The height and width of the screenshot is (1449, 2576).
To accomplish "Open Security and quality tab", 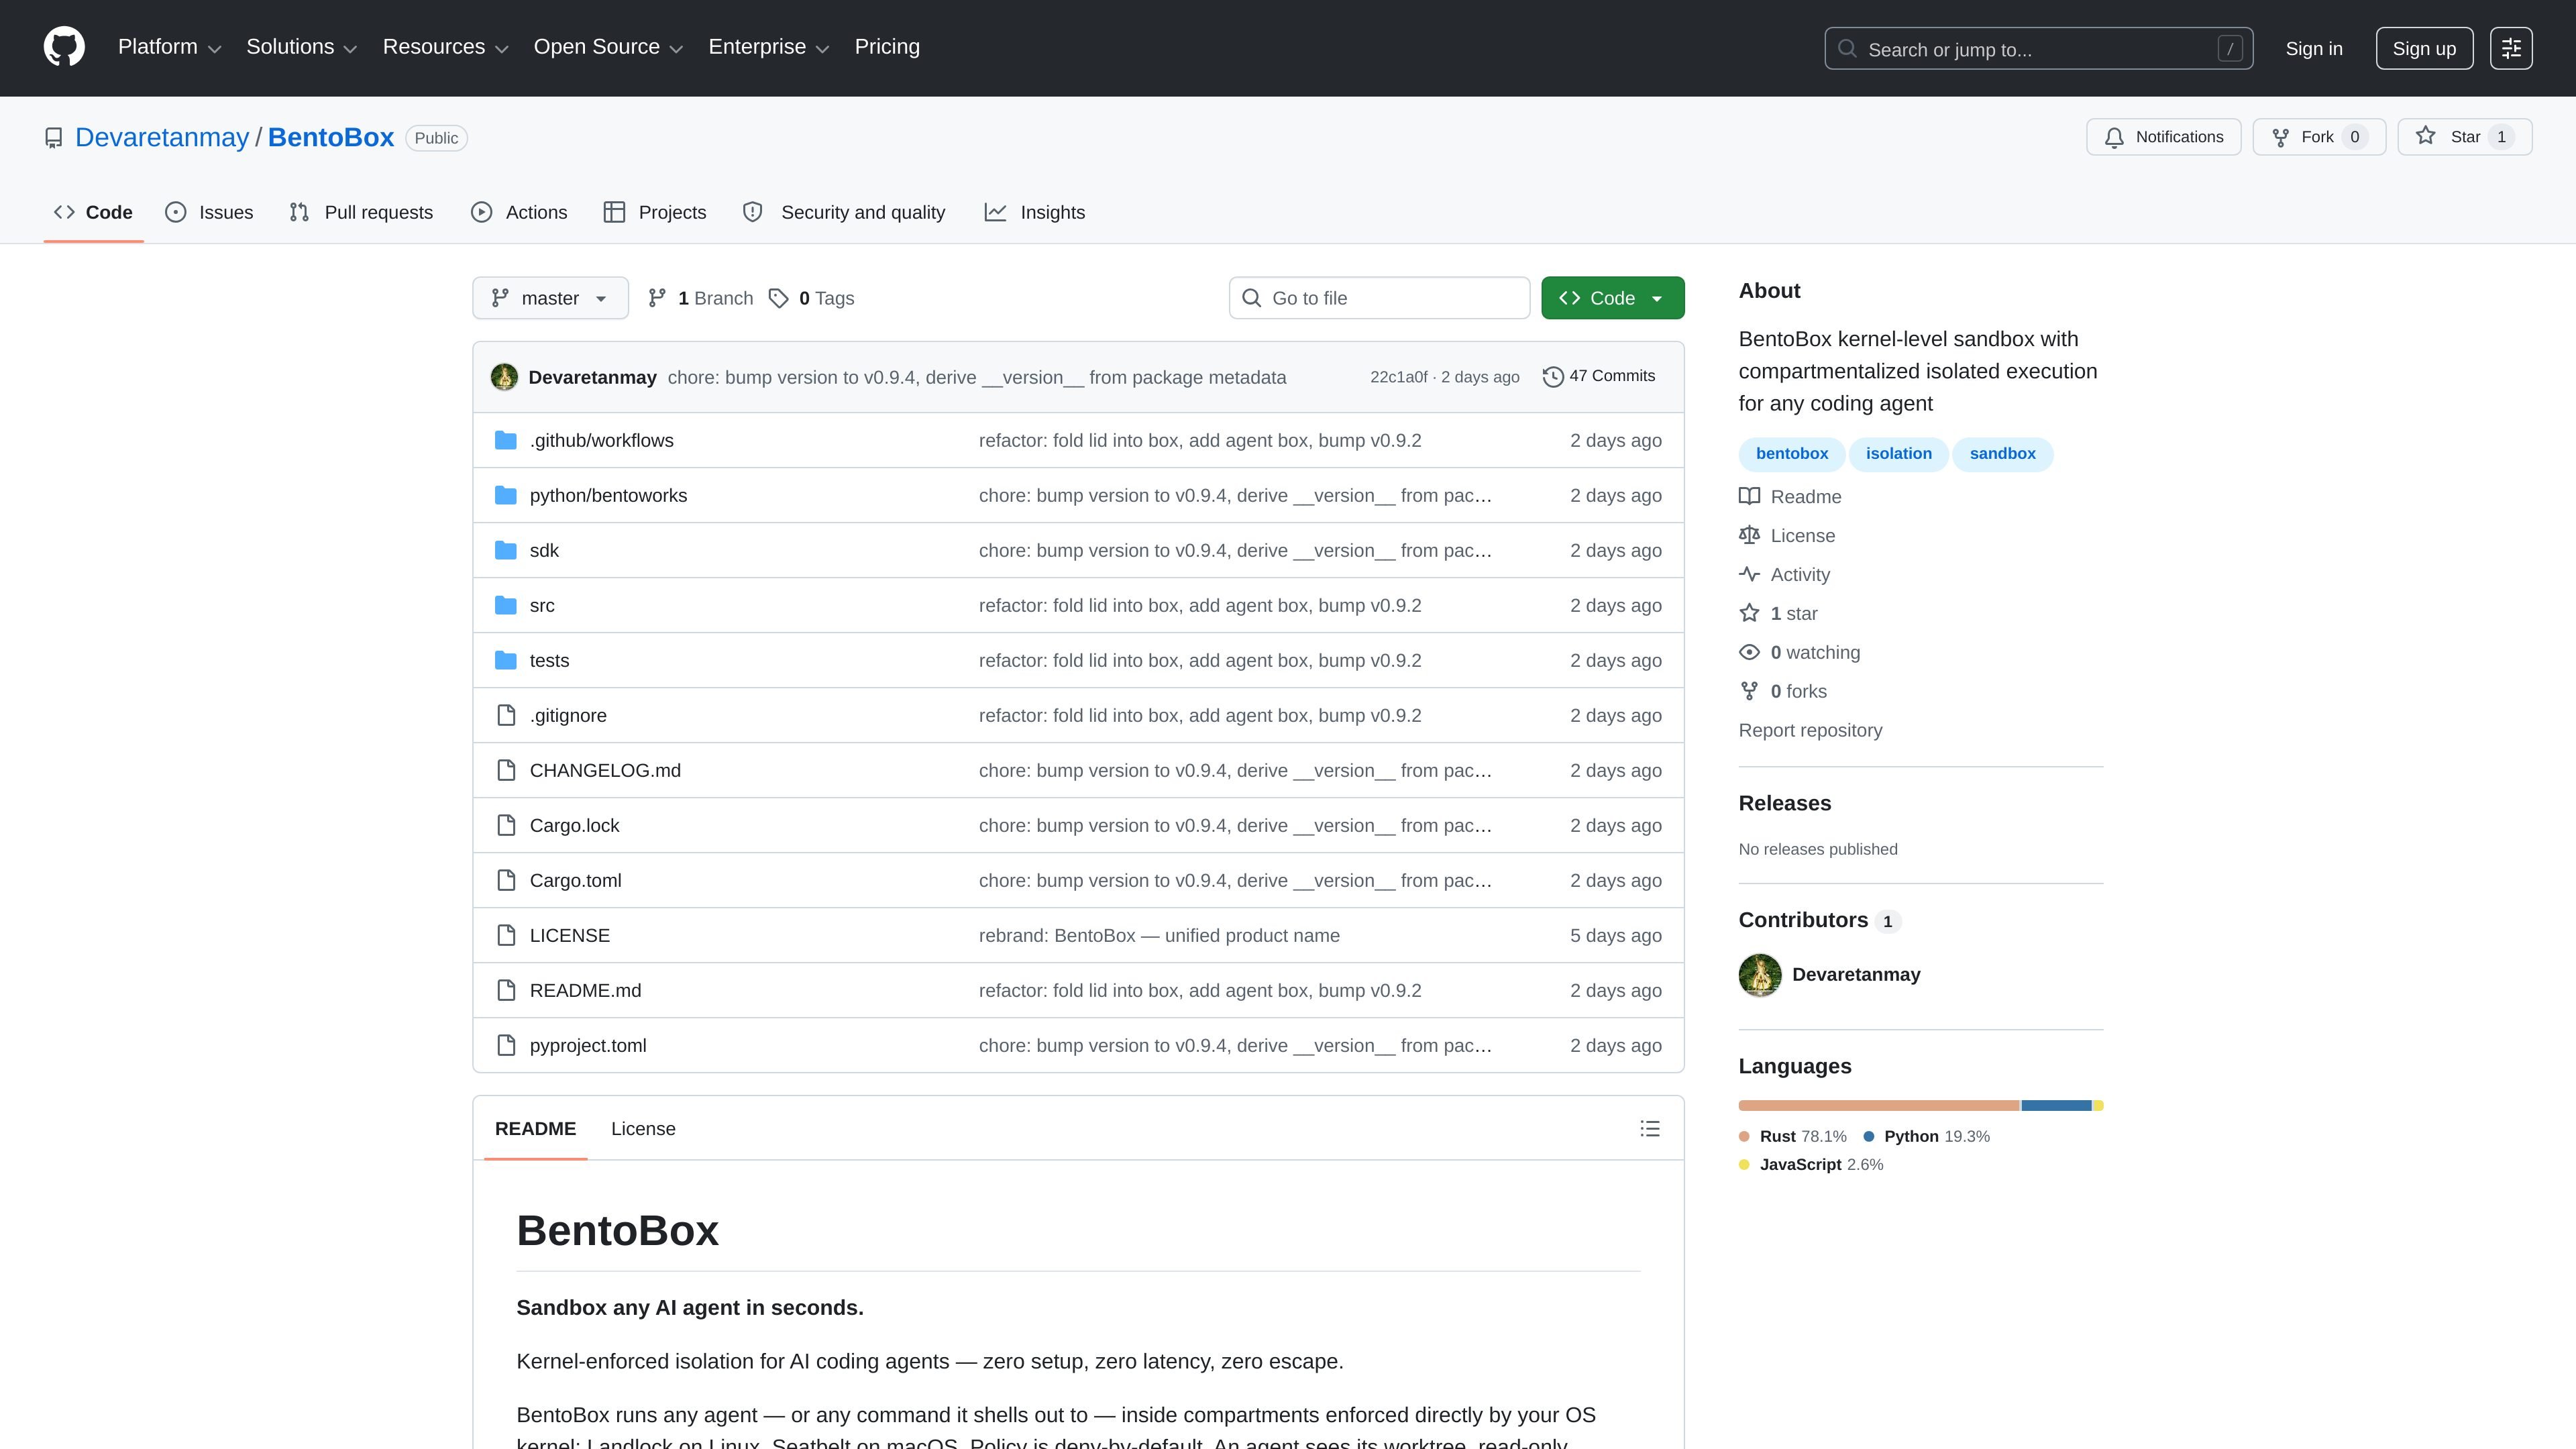I will (x=844, y=212).
